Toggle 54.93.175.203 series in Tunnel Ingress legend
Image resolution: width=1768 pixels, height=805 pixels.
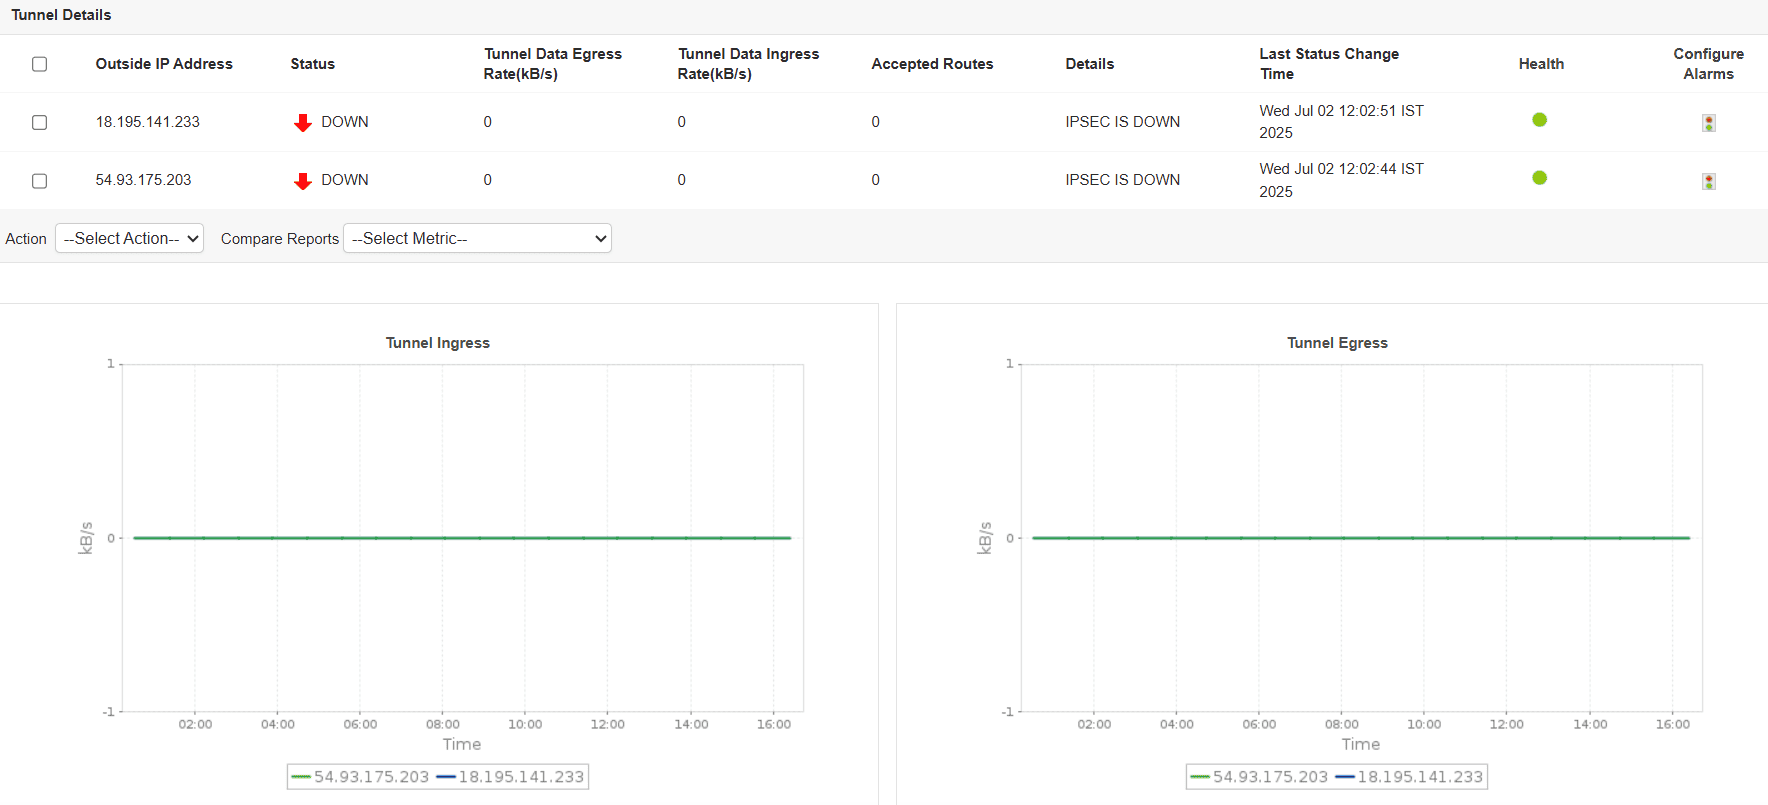360,777
